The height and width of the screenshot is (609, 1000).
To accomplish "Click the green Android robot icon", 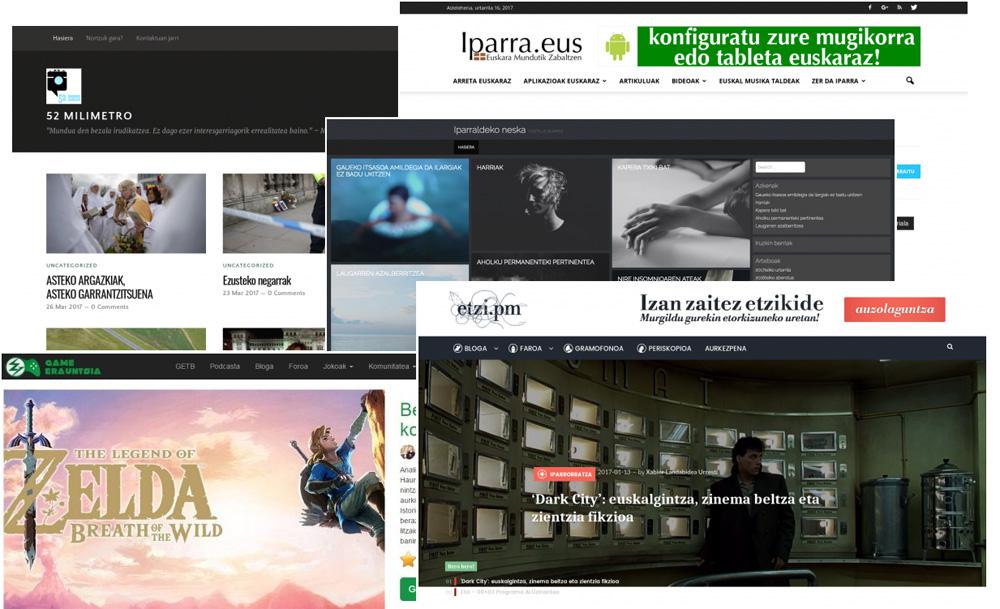I will (x=617, y=46).
